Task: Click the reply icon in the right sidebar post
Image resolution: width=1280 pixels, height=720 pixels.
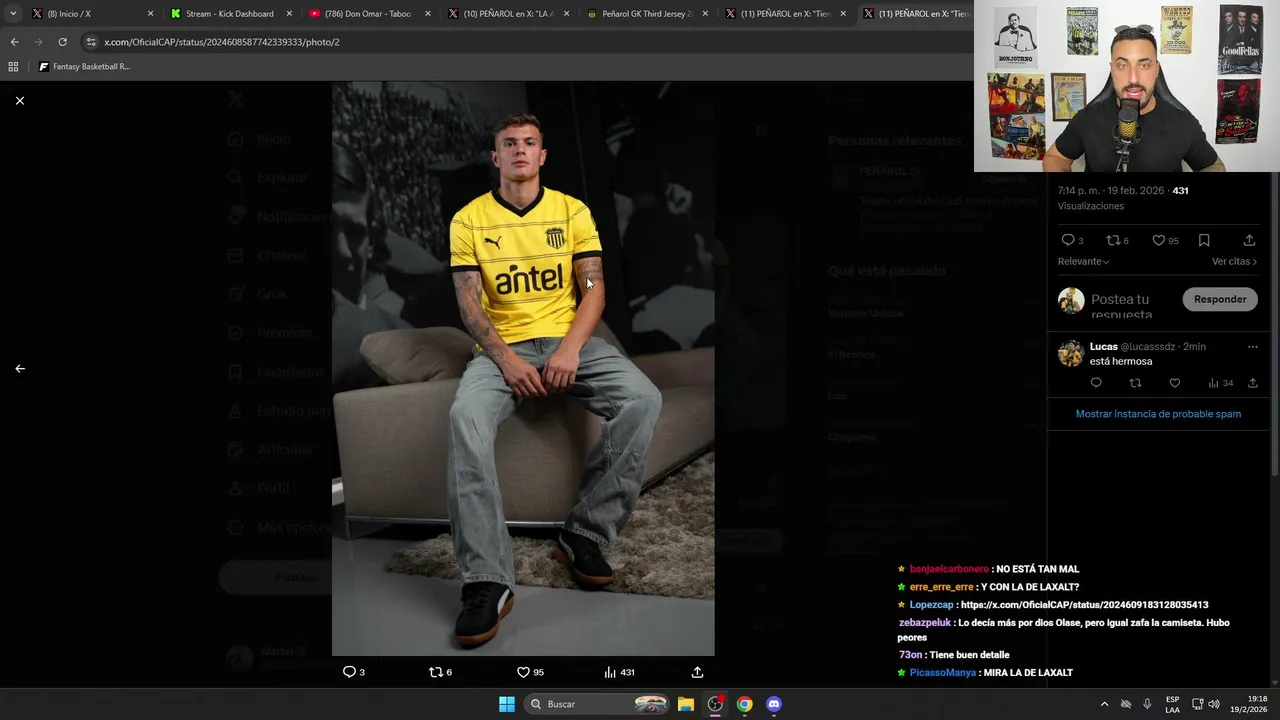Action: tap(1067, 240)
